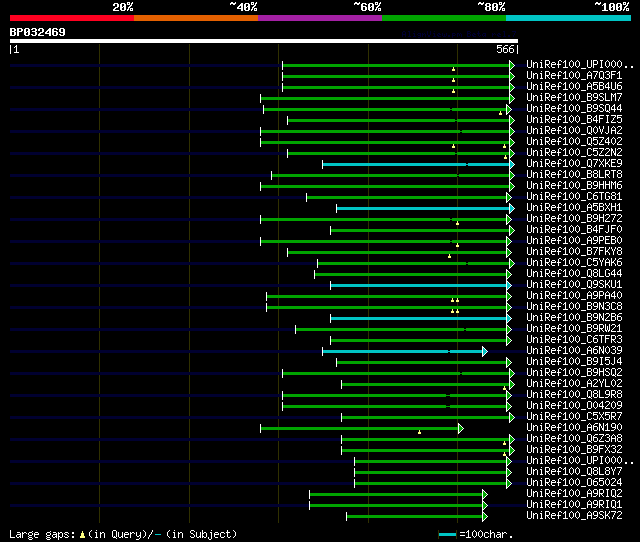
Task: Select the UniRef100_C5YAK6 label
Action: pyautogui.click(x=574, y=263)
